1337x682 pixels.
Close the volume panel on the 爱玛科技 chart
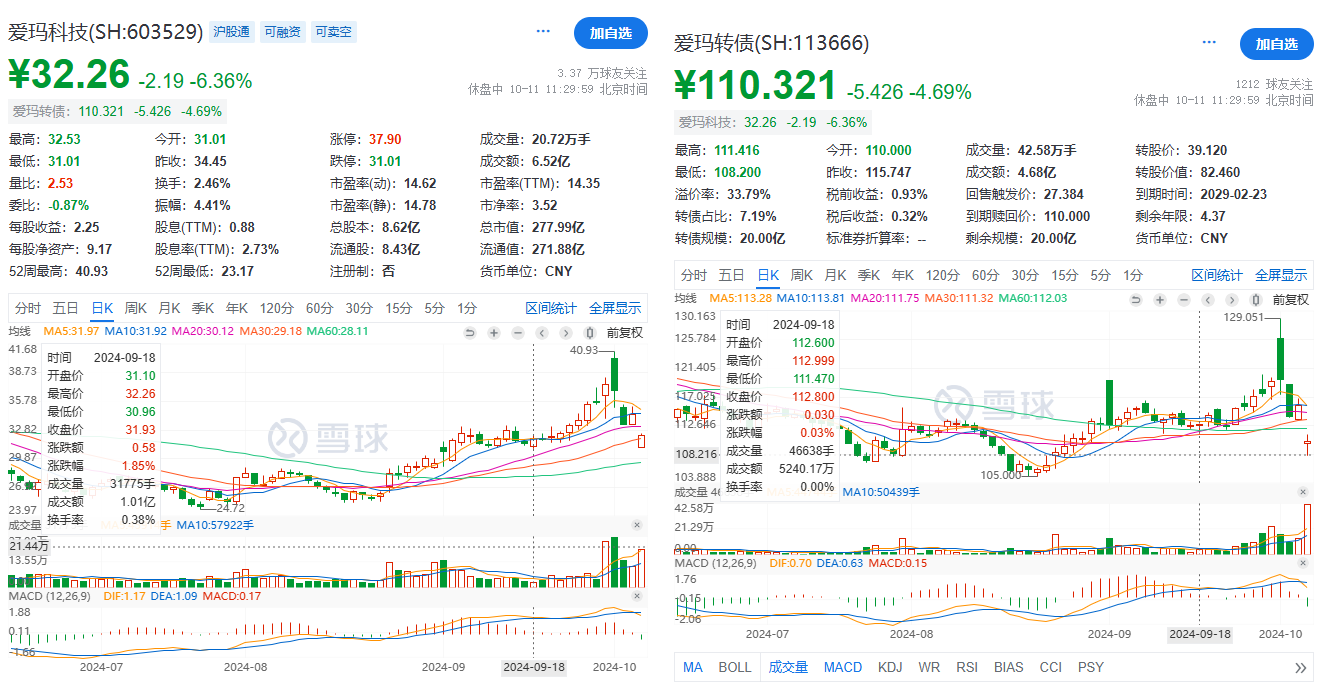pos(637,525)
